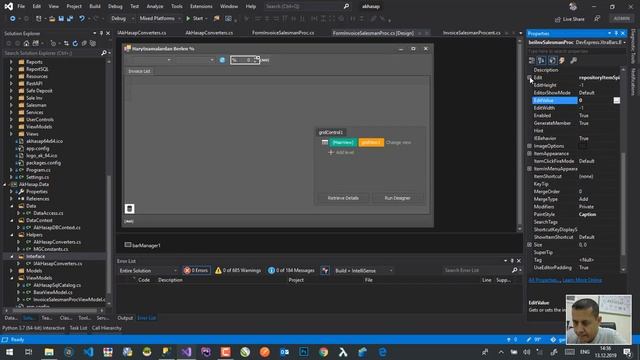Click the component icon at form bottom-left

click(129, 209)
